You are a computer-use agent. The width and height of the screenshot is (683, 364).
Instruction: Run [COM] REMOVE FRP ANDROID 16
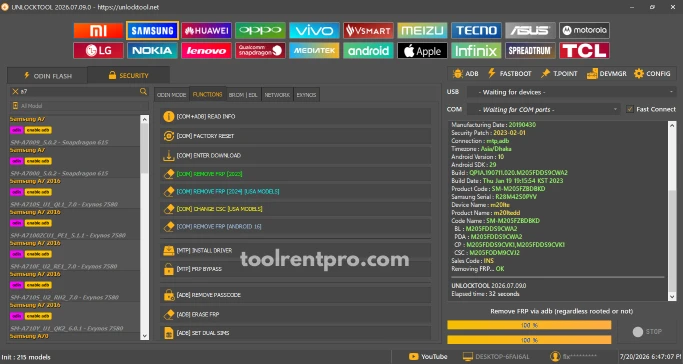click(295, 226)
